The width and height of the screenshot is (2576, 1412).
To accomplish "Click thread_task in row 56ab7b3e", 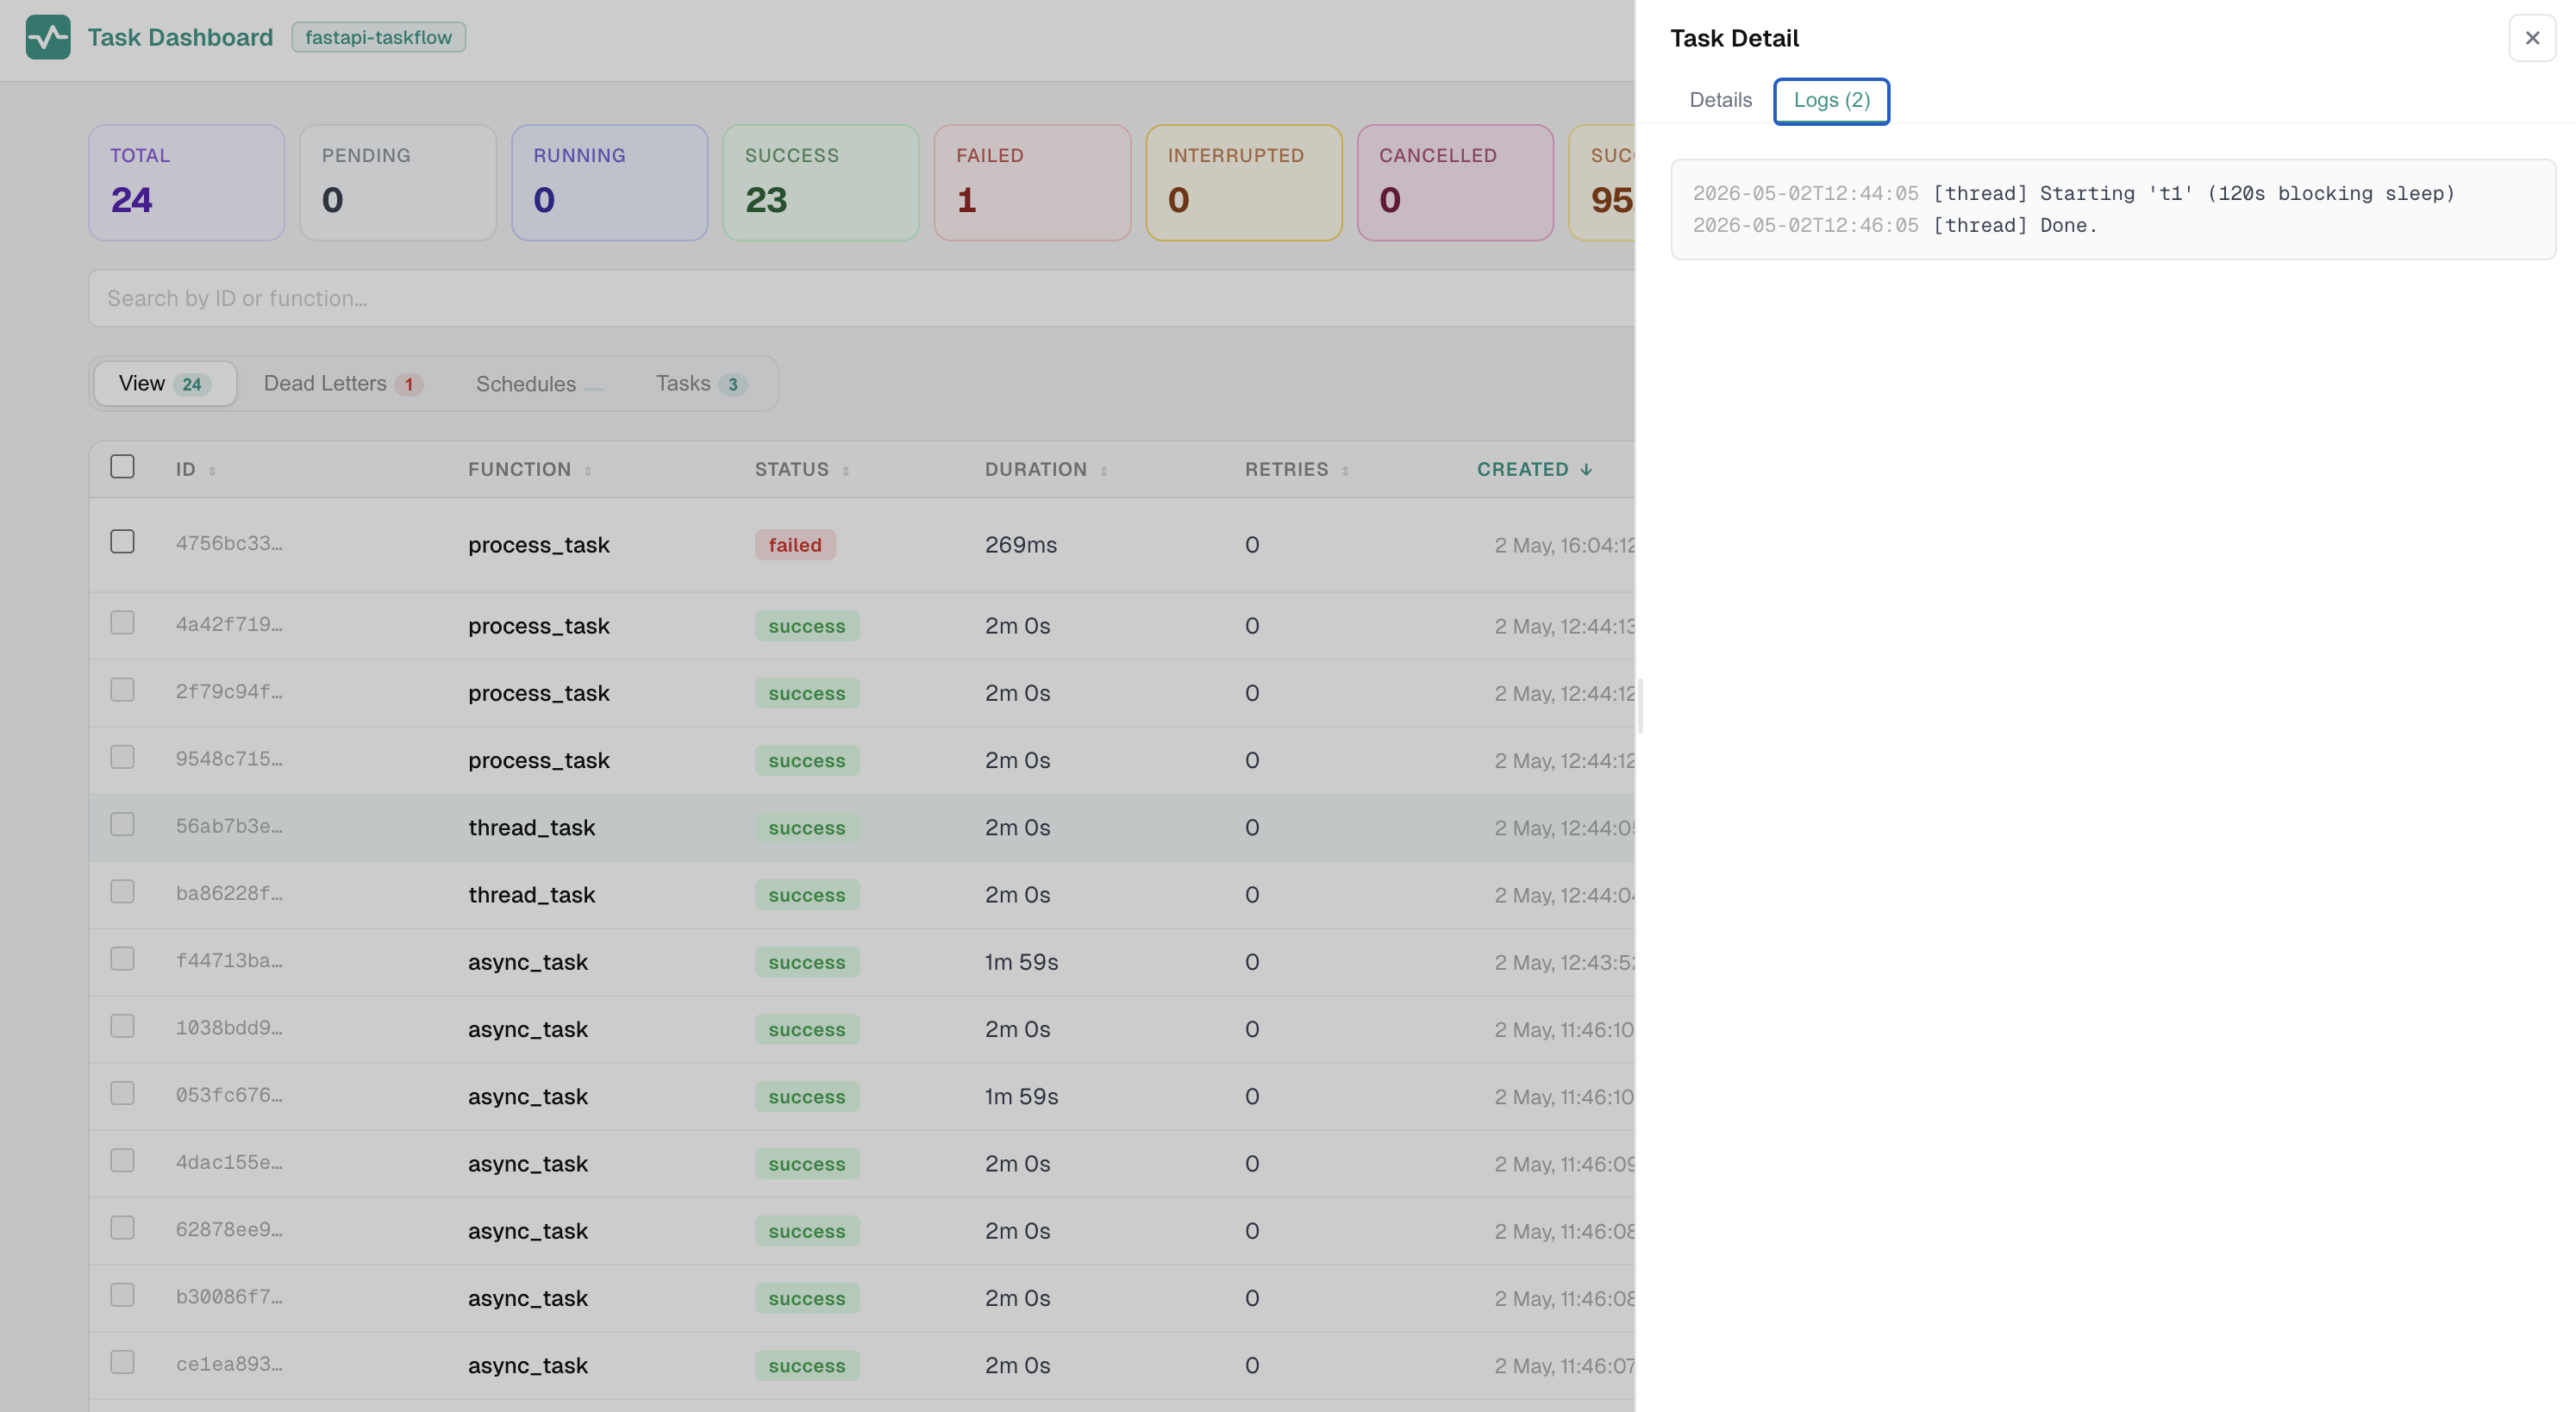I will coord(532,828).
